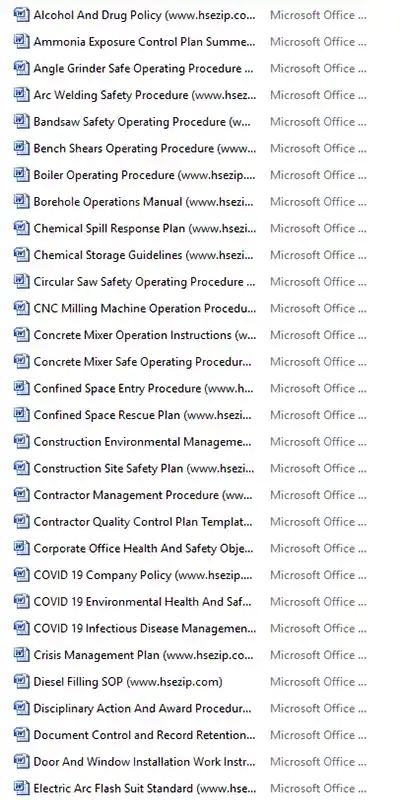Select file Corporate Office Health And Safety Objectives
The height and width of the screenshot is (800, 400).
144,548
